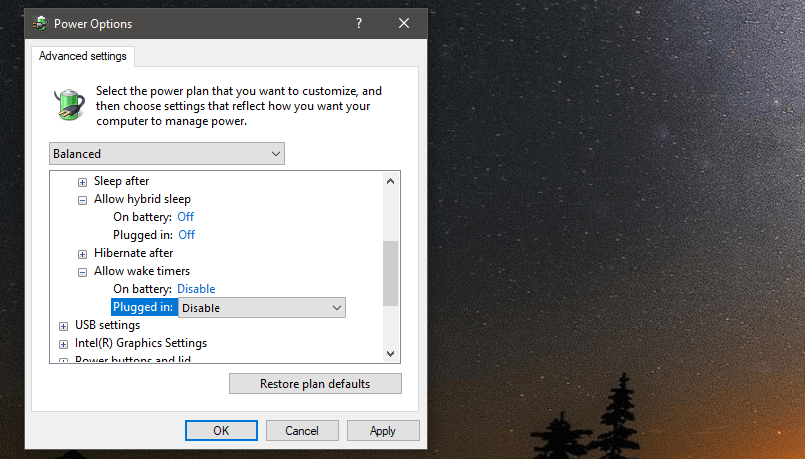The width and height of the screenshot is (805, 459).
Task: Click the Apply button
Action: pos(383,430)
